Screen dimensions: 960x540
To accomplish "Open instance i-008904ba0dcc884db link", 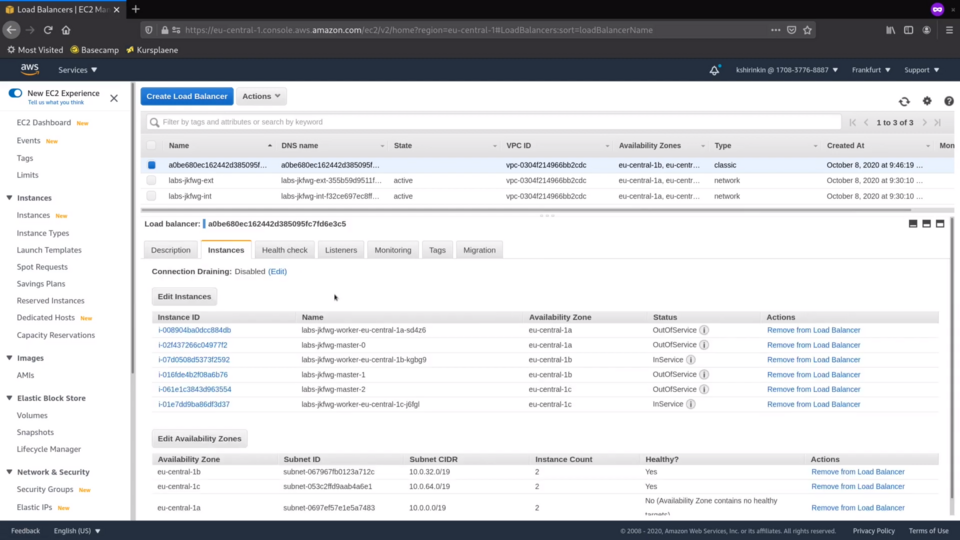I will pos(195,330).
